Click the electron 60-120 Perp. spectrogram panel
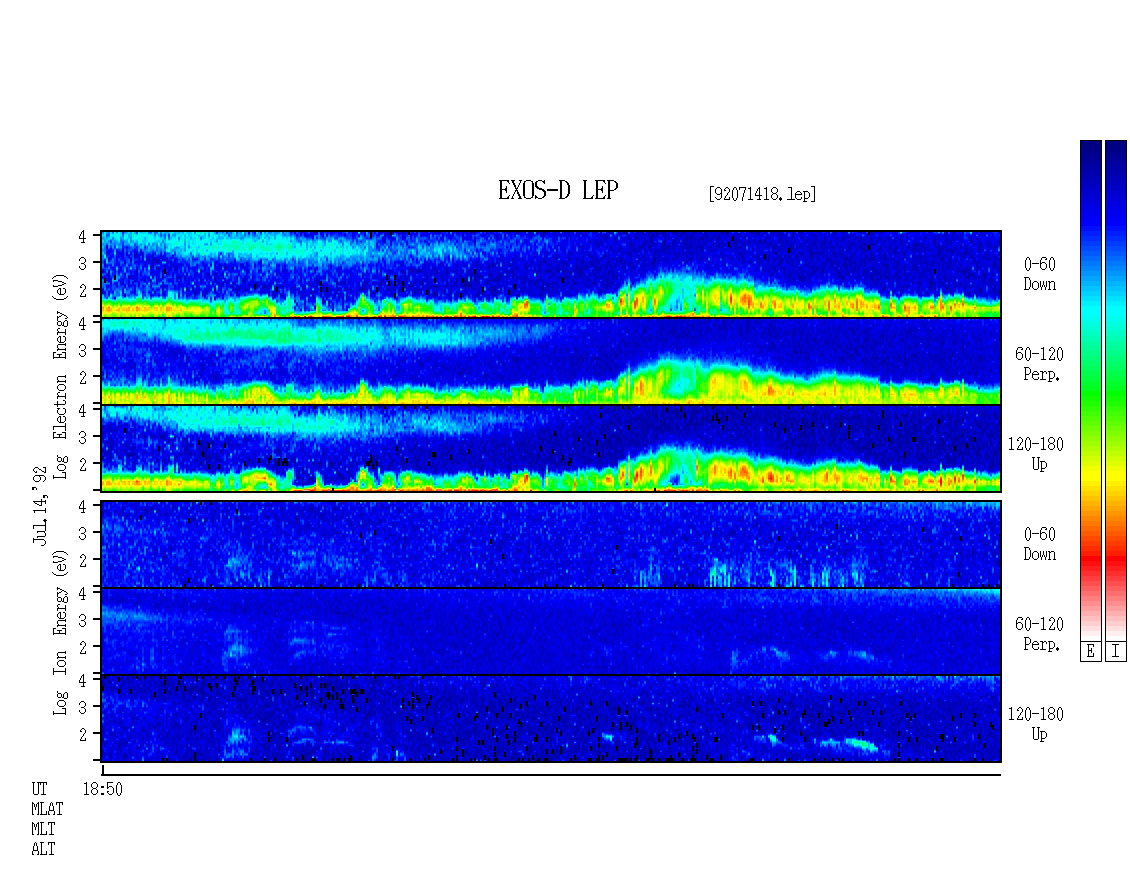 tap(551, 361)
